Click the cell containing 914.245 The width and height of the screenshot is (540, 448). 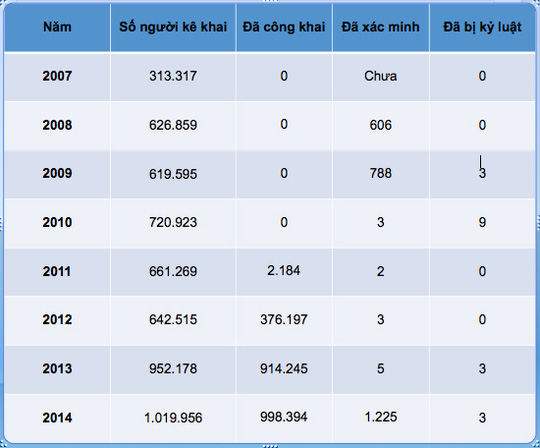pyautogui.click(x=284, y=369)
